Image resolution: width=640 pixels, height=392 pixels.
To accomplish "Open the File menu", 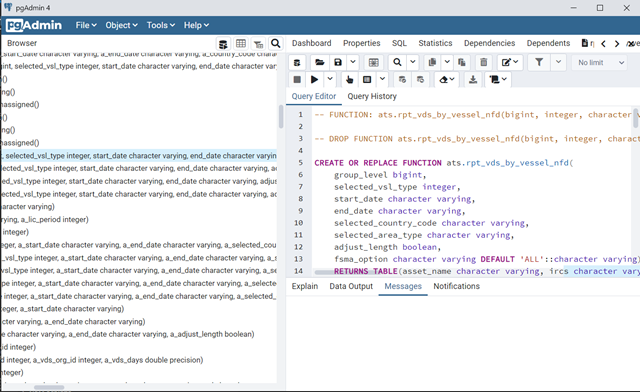I will [86, 25].
